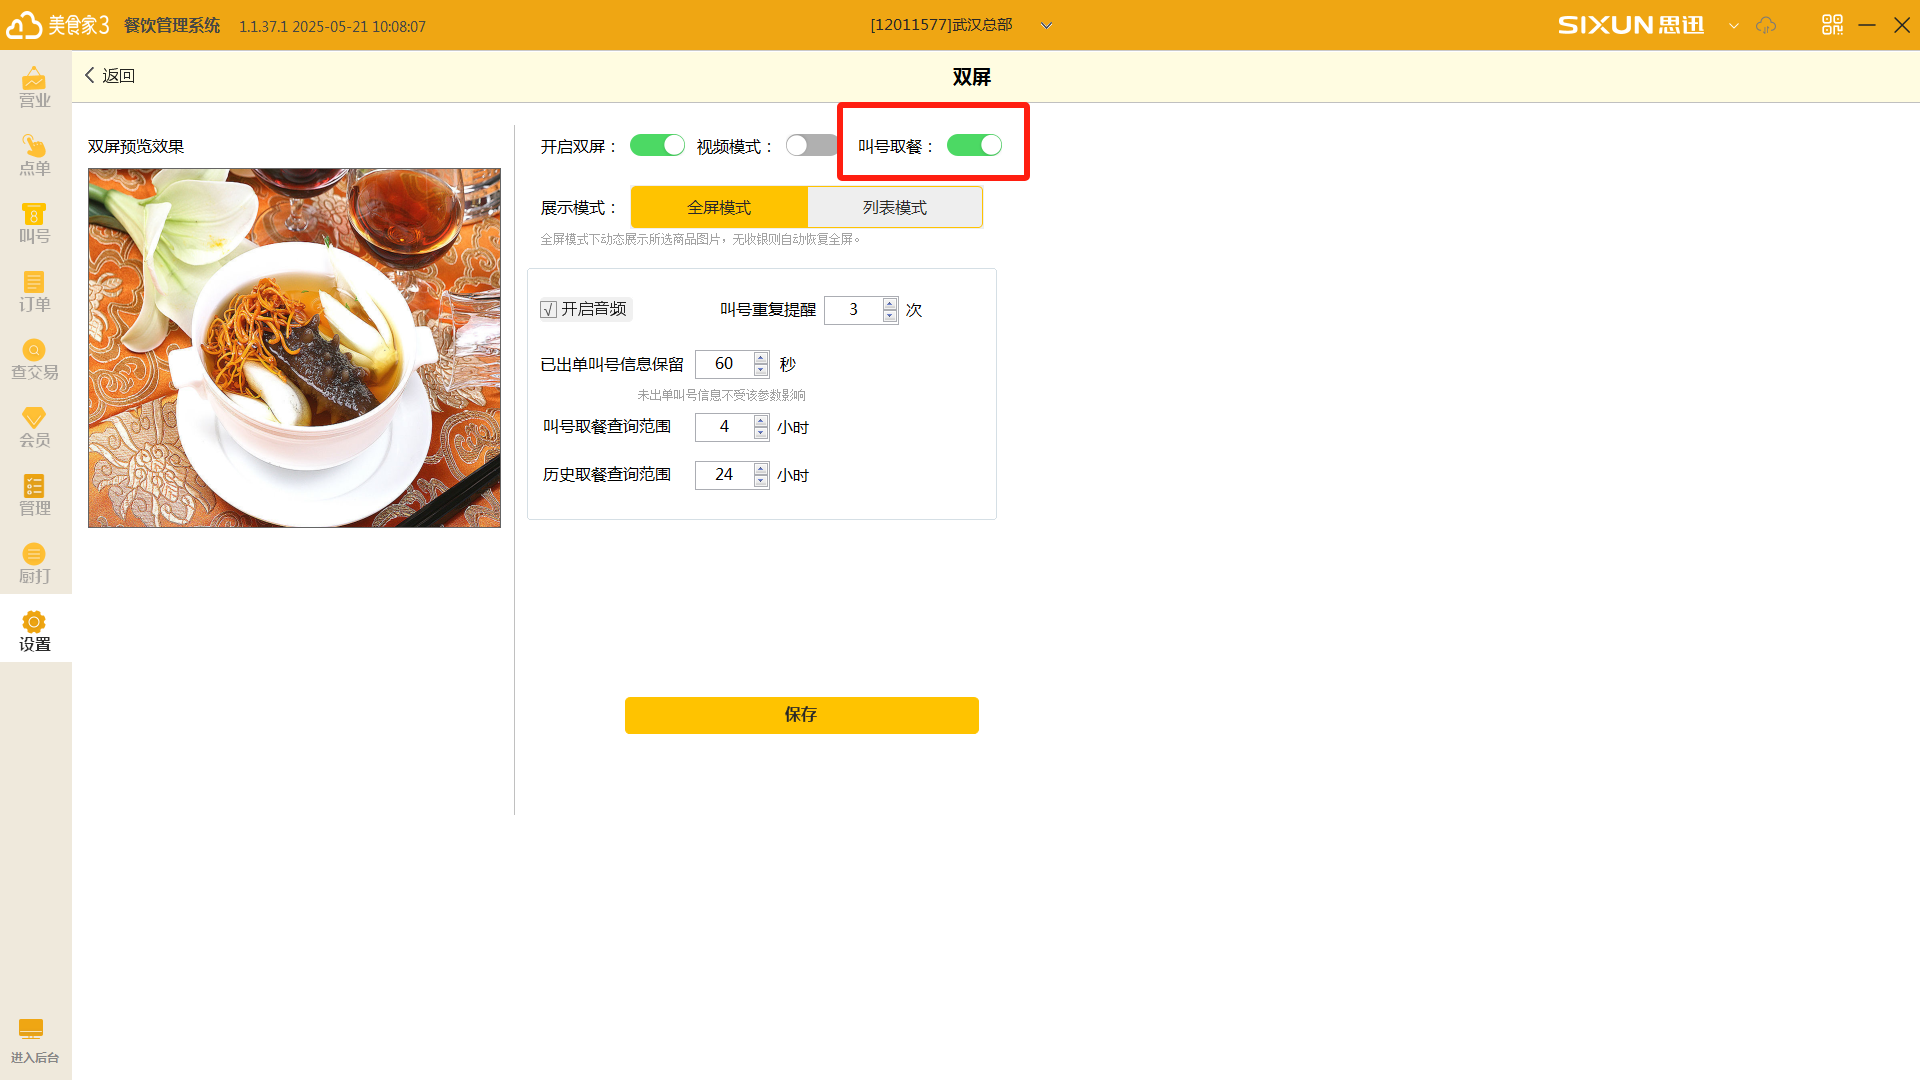
Task: Minimize the application window
Action: click(x=1867, y=25)
